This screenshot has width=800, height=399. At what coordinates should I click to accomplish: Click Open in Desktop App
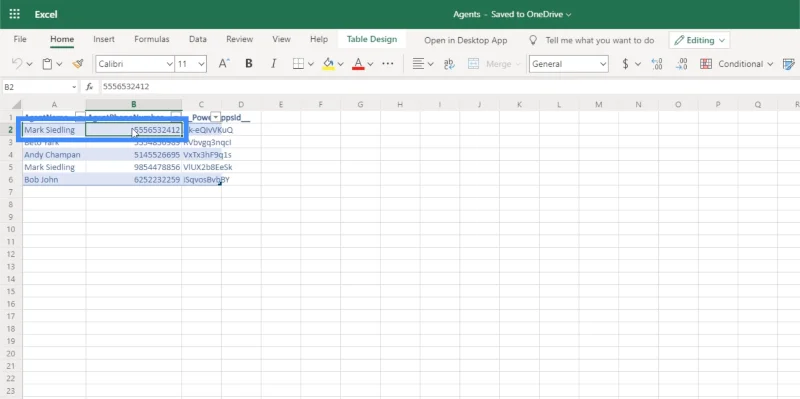pyautogui.click(x=466, y=40)
